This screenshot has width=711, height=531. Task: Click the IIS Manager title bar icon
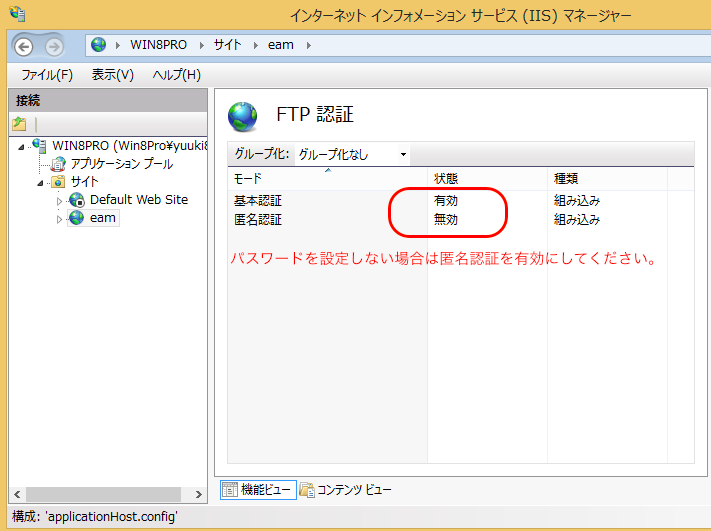click(17, 14)
